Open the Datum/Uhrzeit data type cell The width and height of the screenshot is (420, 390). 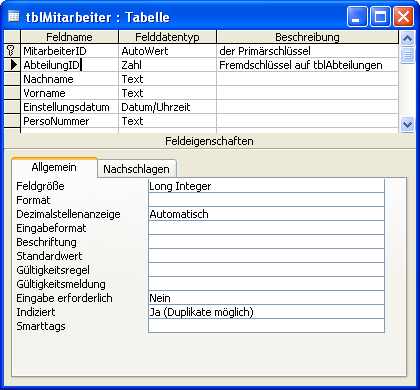point(167,107)
